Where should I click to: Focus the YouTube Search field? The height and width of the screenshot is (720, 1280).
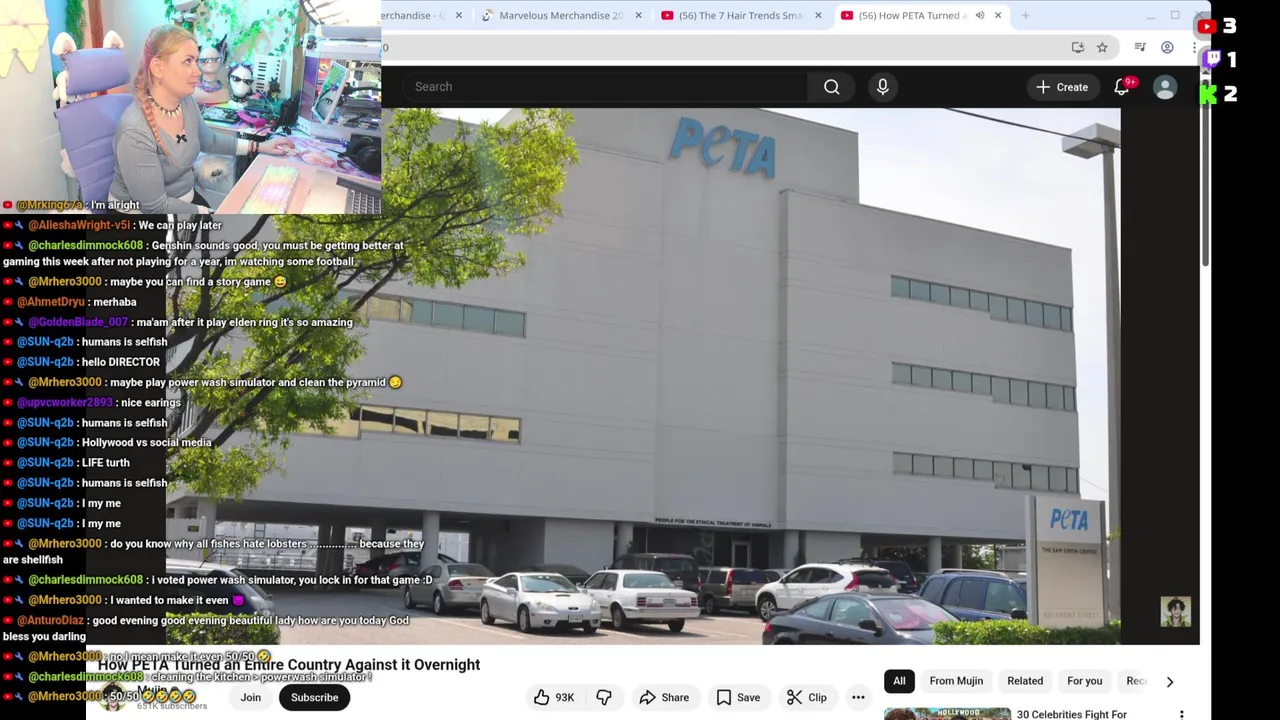click(603, 87)
